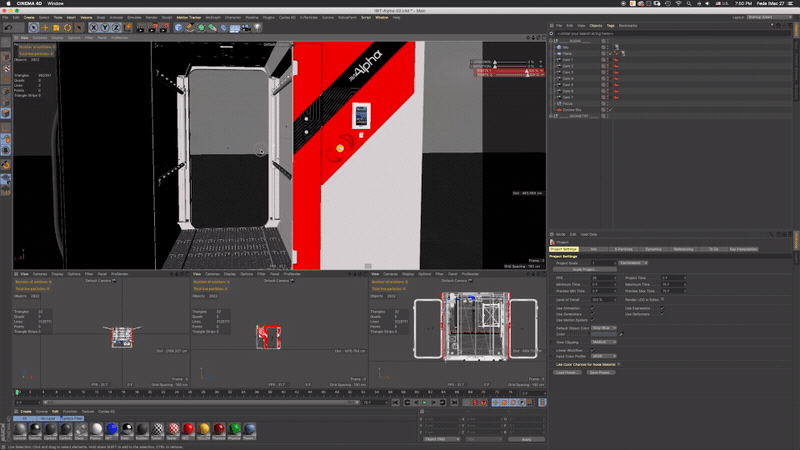800x450 pixels.
Task: Switch to the Dynamics tab
Action: (x=653, y=249)
